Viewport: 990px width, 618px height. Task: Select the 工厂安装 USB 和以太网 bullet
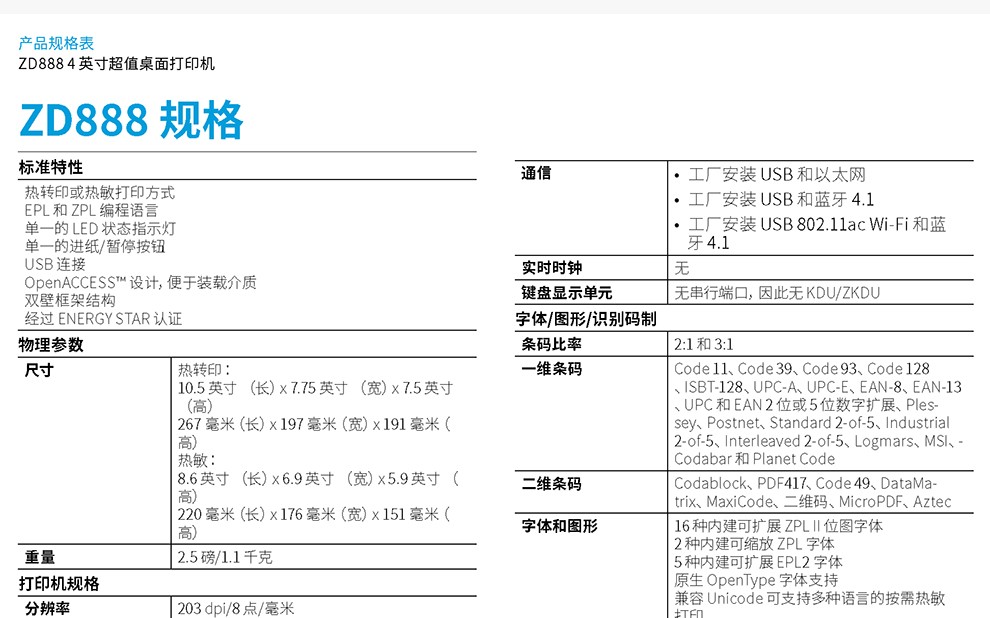point(776,175)
